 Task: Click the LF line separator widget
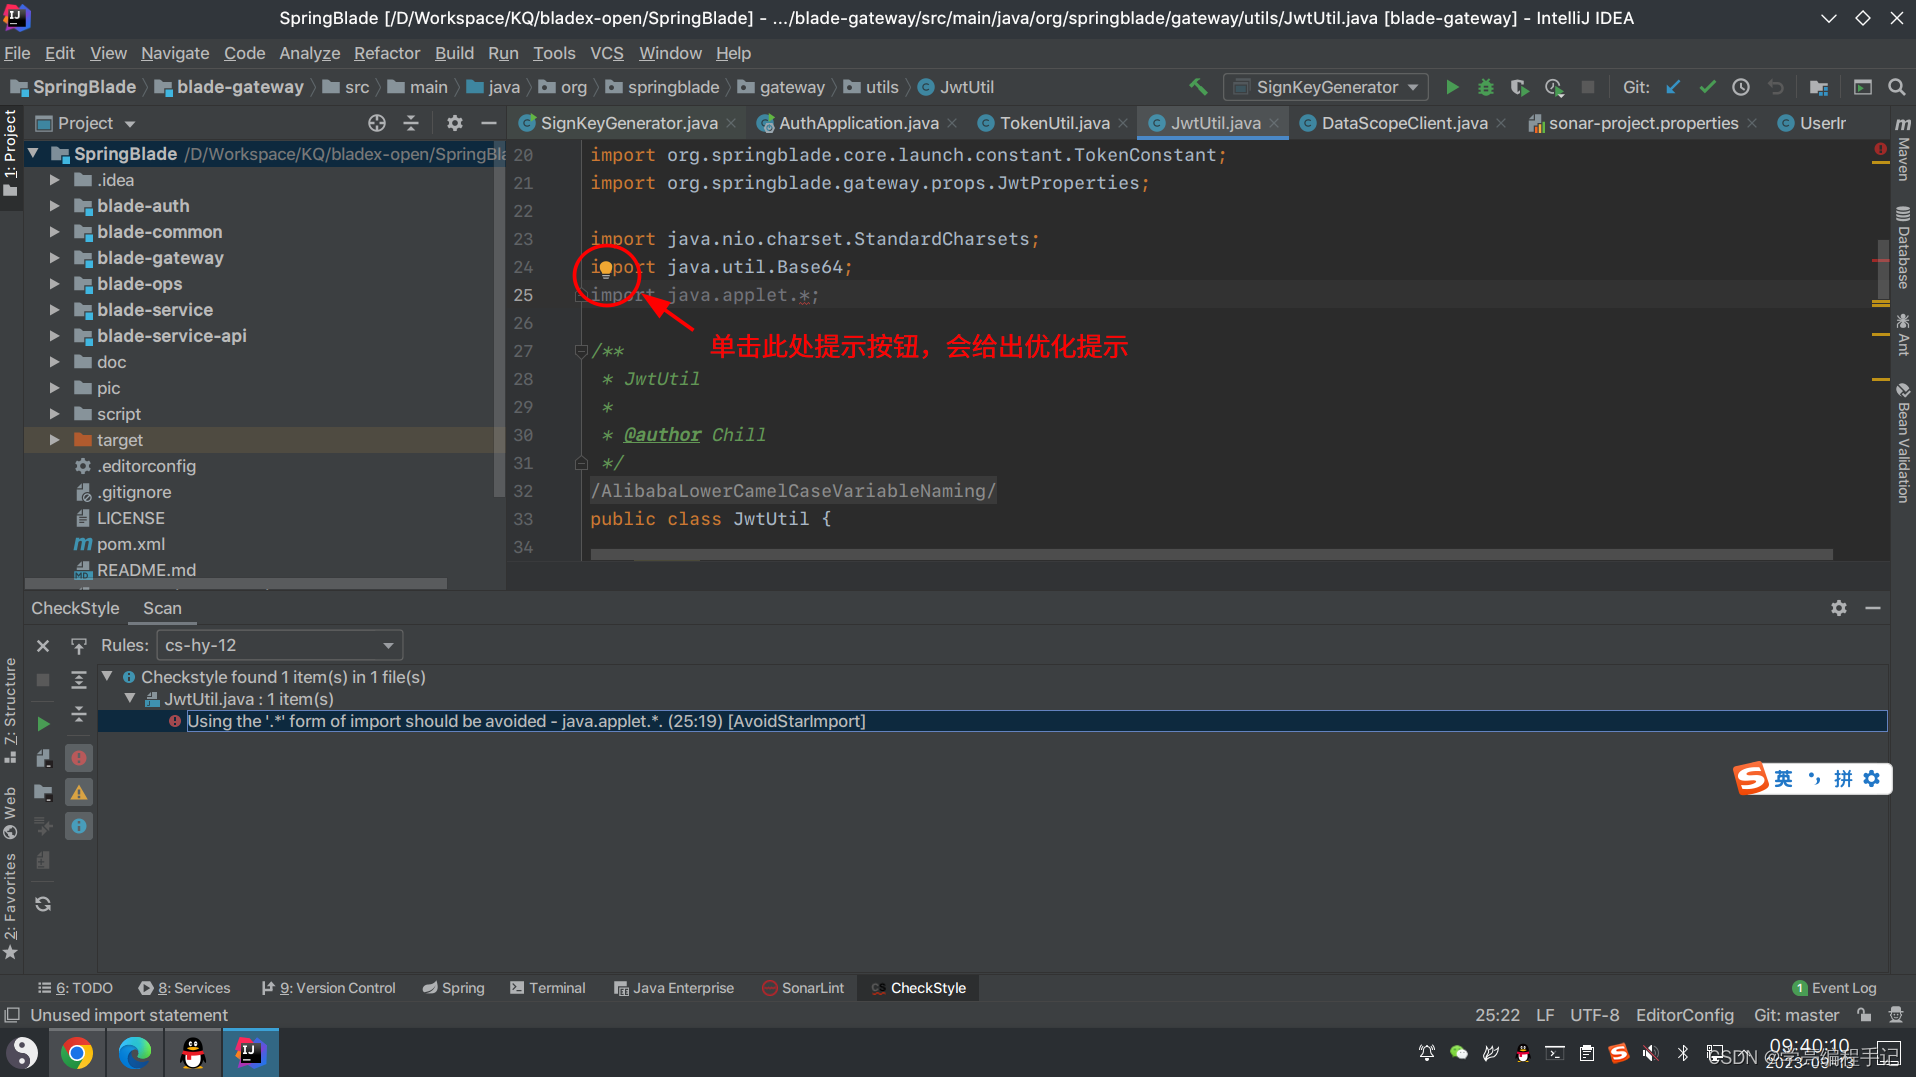click(x=1545, y=1015)
